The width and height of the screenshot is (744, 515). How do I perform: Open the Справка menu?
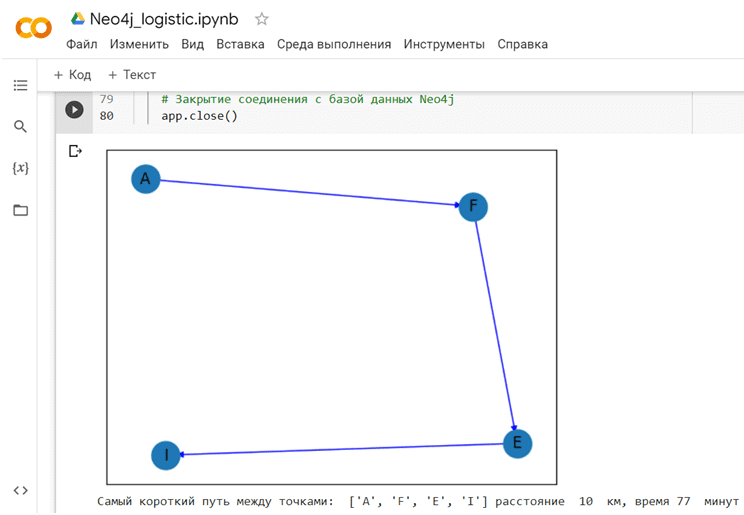522,44
